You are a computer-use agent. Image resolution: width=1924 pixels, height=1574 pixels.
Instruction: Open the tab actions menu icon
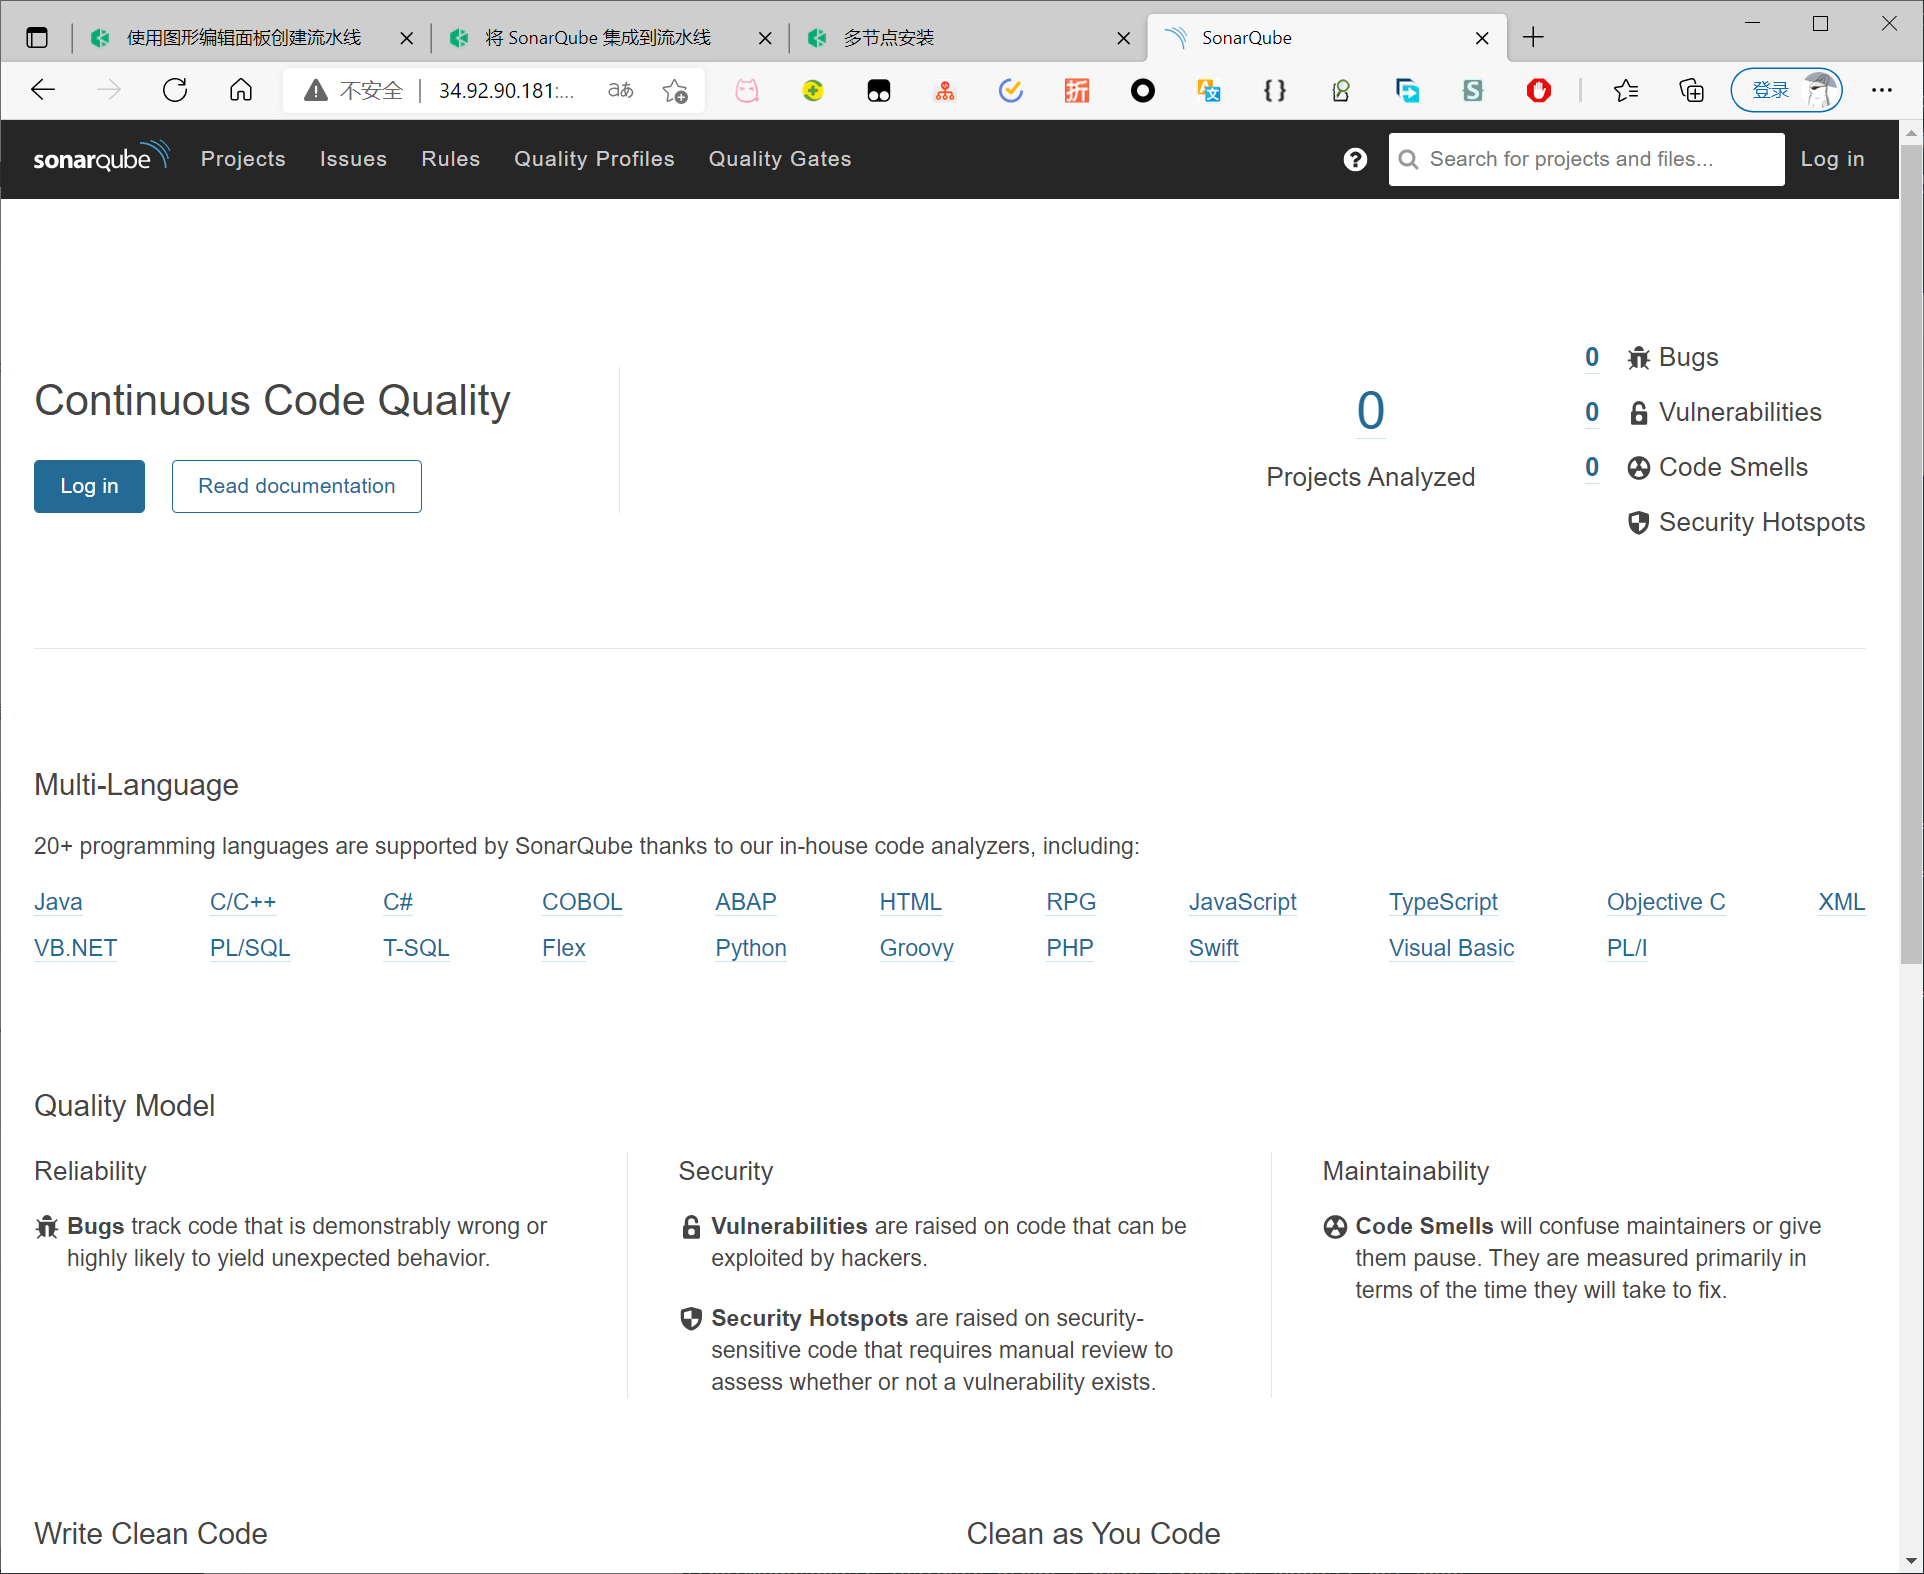37,38
